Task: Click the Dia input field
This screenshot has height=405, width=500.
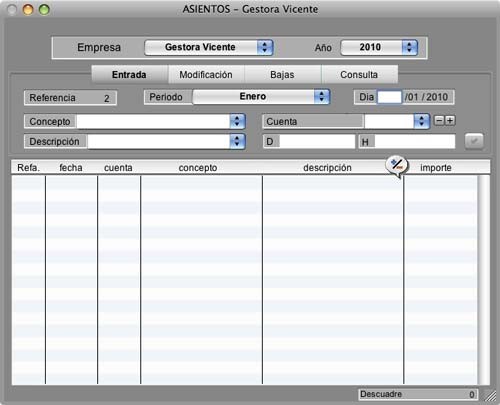Action: [389, 97]
